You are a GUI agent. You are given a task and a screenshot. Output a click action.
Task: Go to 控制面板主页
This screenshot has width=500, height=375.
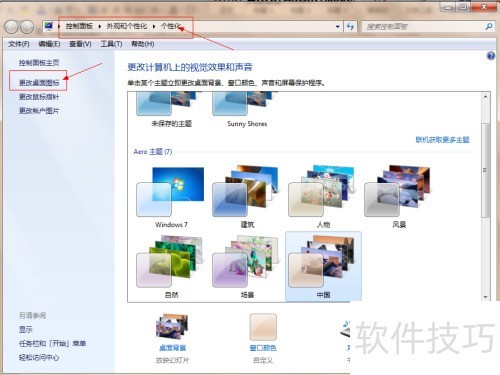(39, 63)
